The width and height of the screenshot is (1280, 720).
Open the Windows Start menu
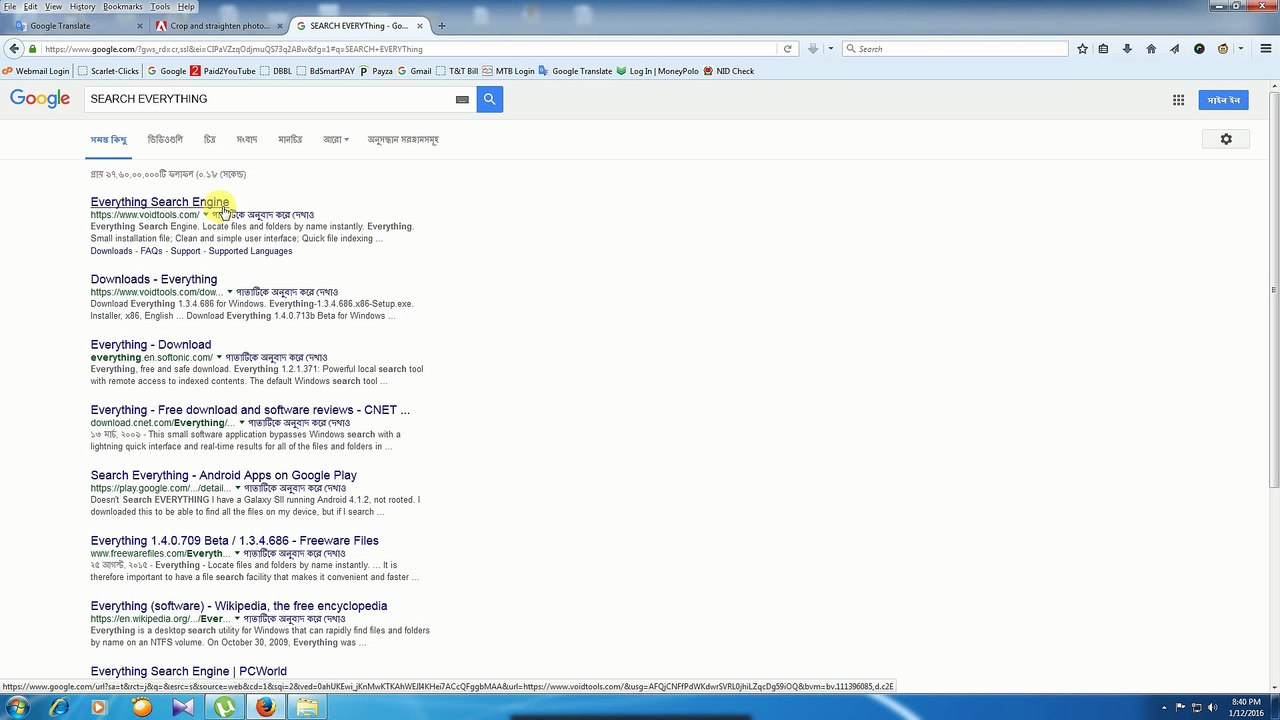tap(17, 708)
